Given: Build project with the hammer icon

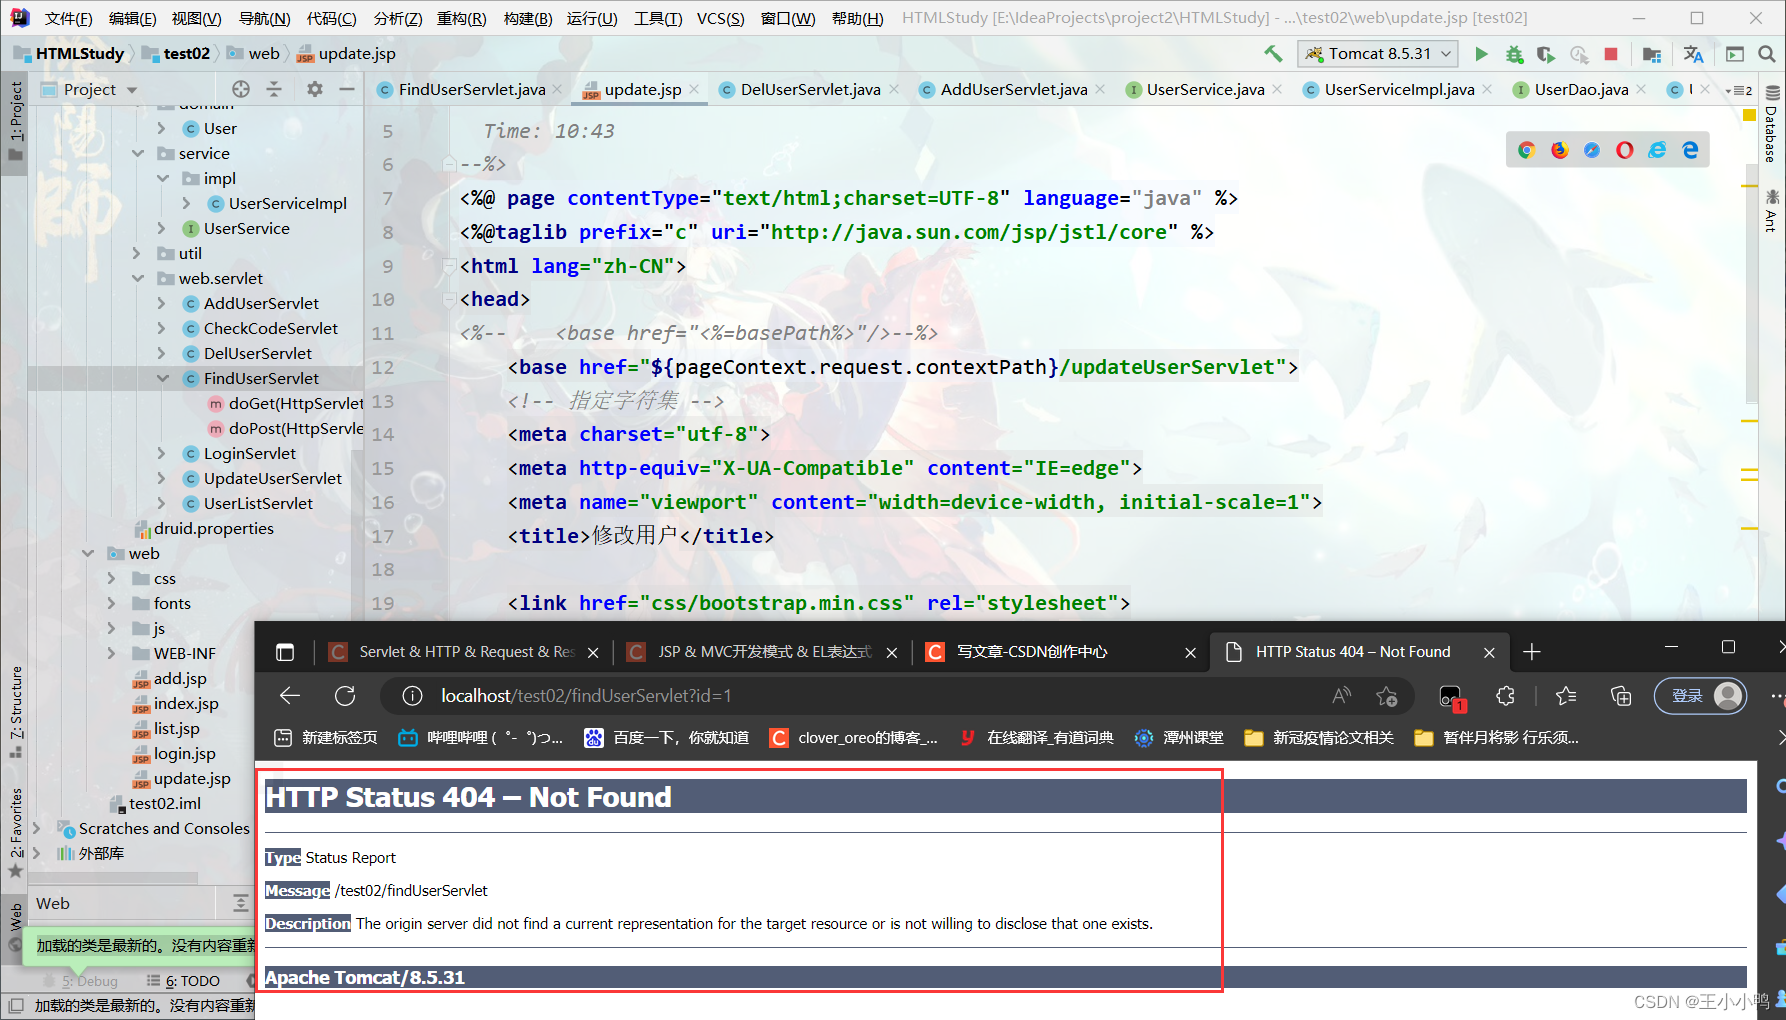Looking at the screenshot, I should [x=1273, y=54].
